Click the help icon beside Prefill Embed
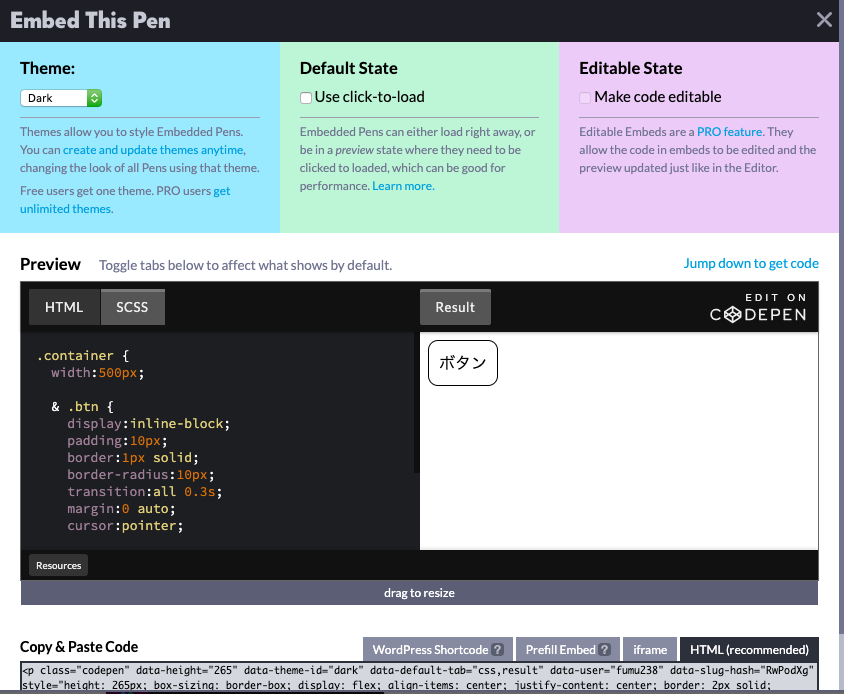Image resolution: width=844 pixels, height=694 pixels. pos(604,649)
